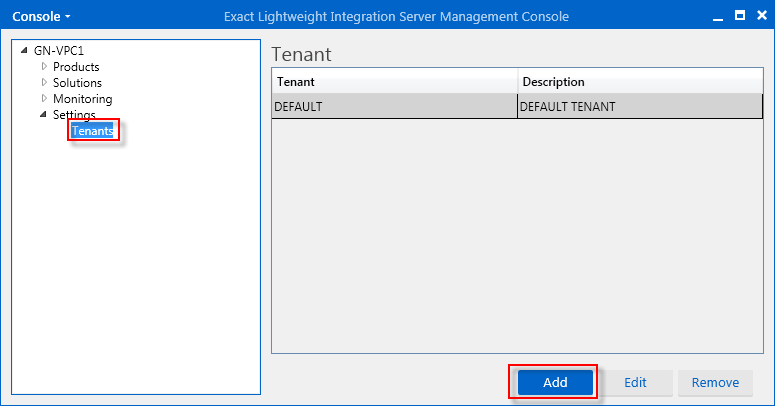Sort by the Description column header
The height and width of the screenshot is (406, 775).
pos(640,82)
